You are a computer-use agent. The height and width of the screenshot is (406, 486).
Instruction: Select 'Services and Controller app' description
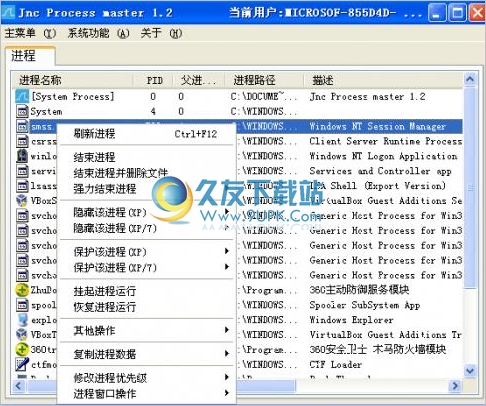tap(380, 171)
